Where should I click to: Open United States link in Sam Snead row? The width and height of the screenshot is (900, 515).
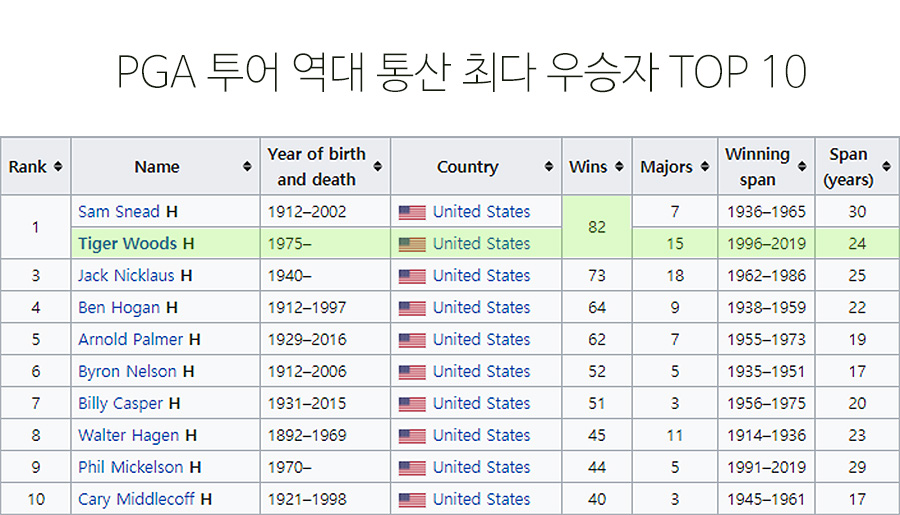482,211
